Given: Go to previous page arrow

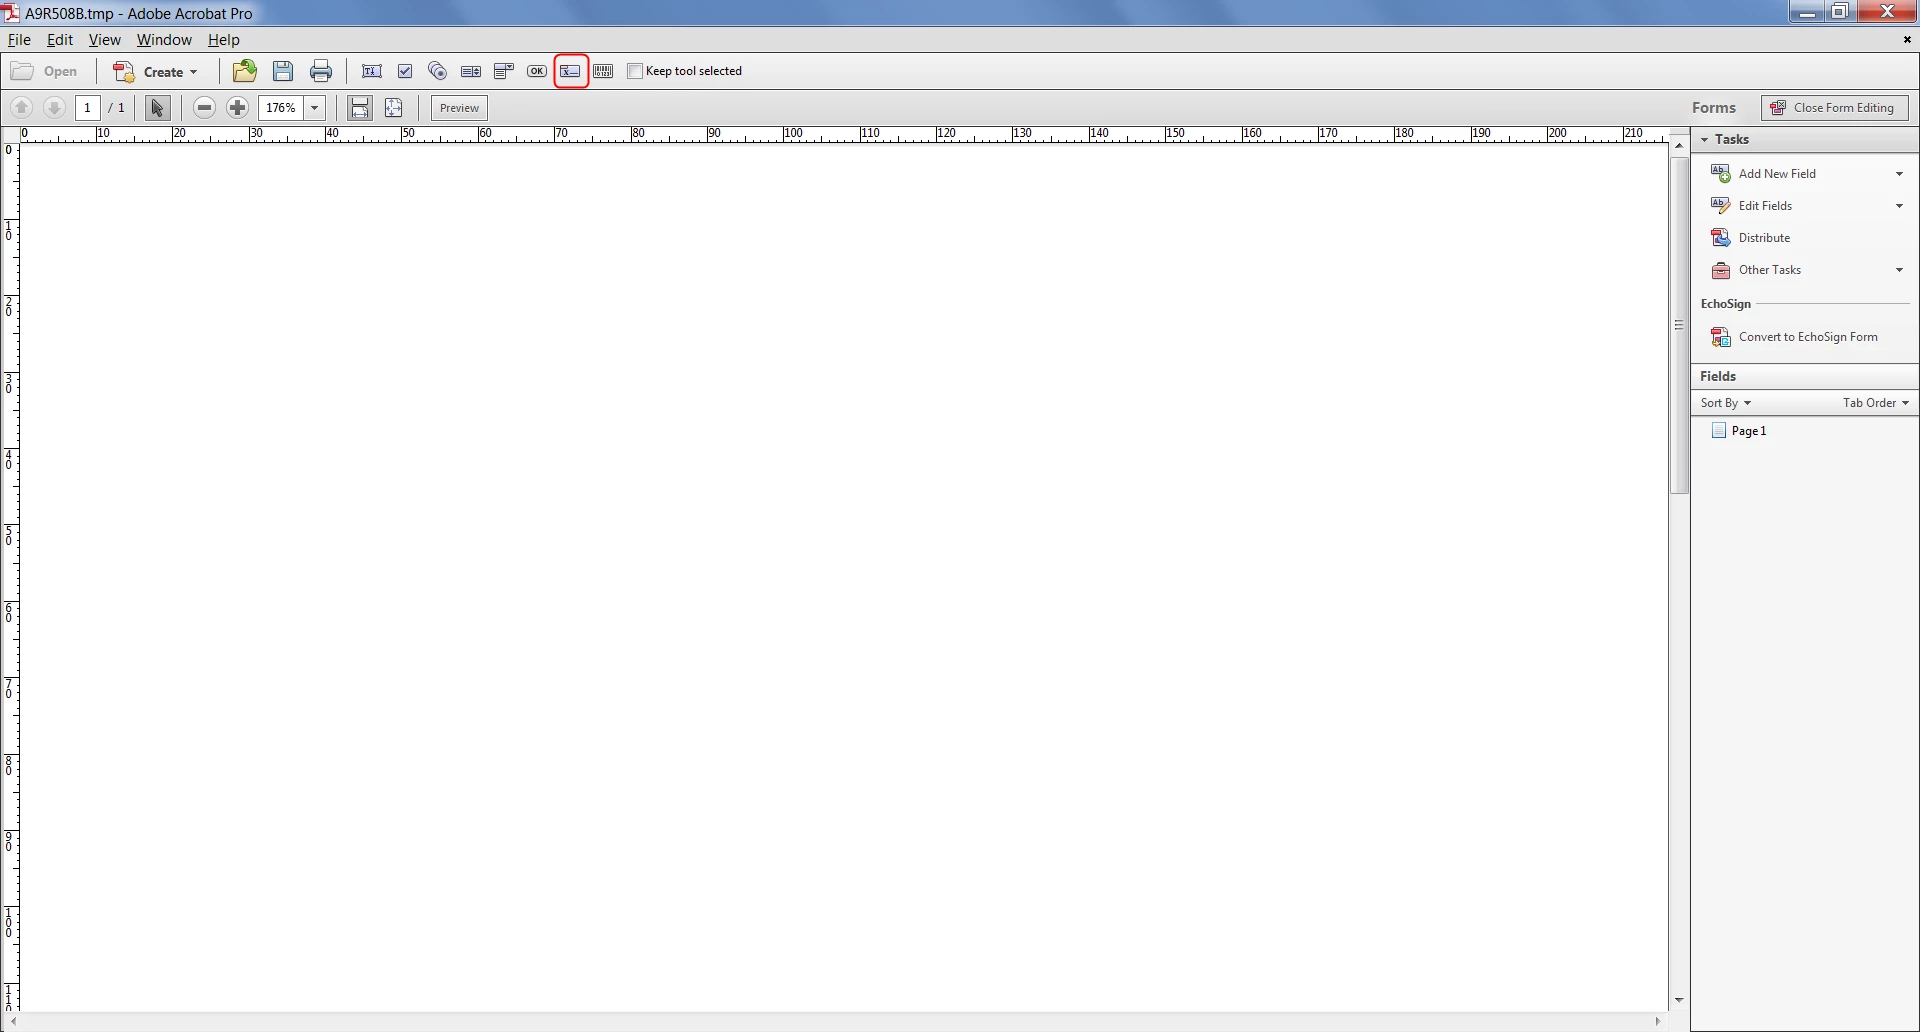Looking at the screenshot, I should pos(21,107).
